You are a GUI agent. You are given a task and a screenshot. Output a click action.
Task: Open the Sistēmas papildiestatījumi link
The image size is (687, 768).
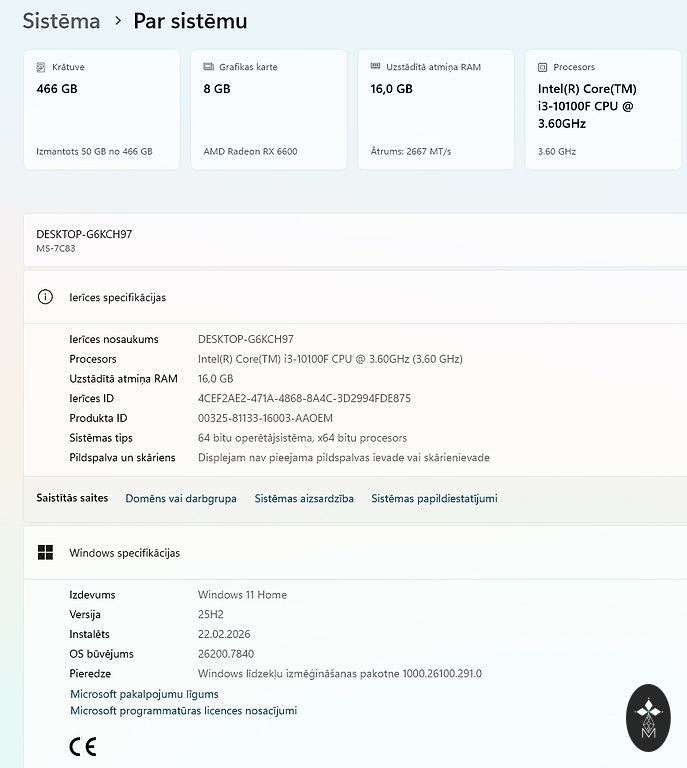pos(434,498)
